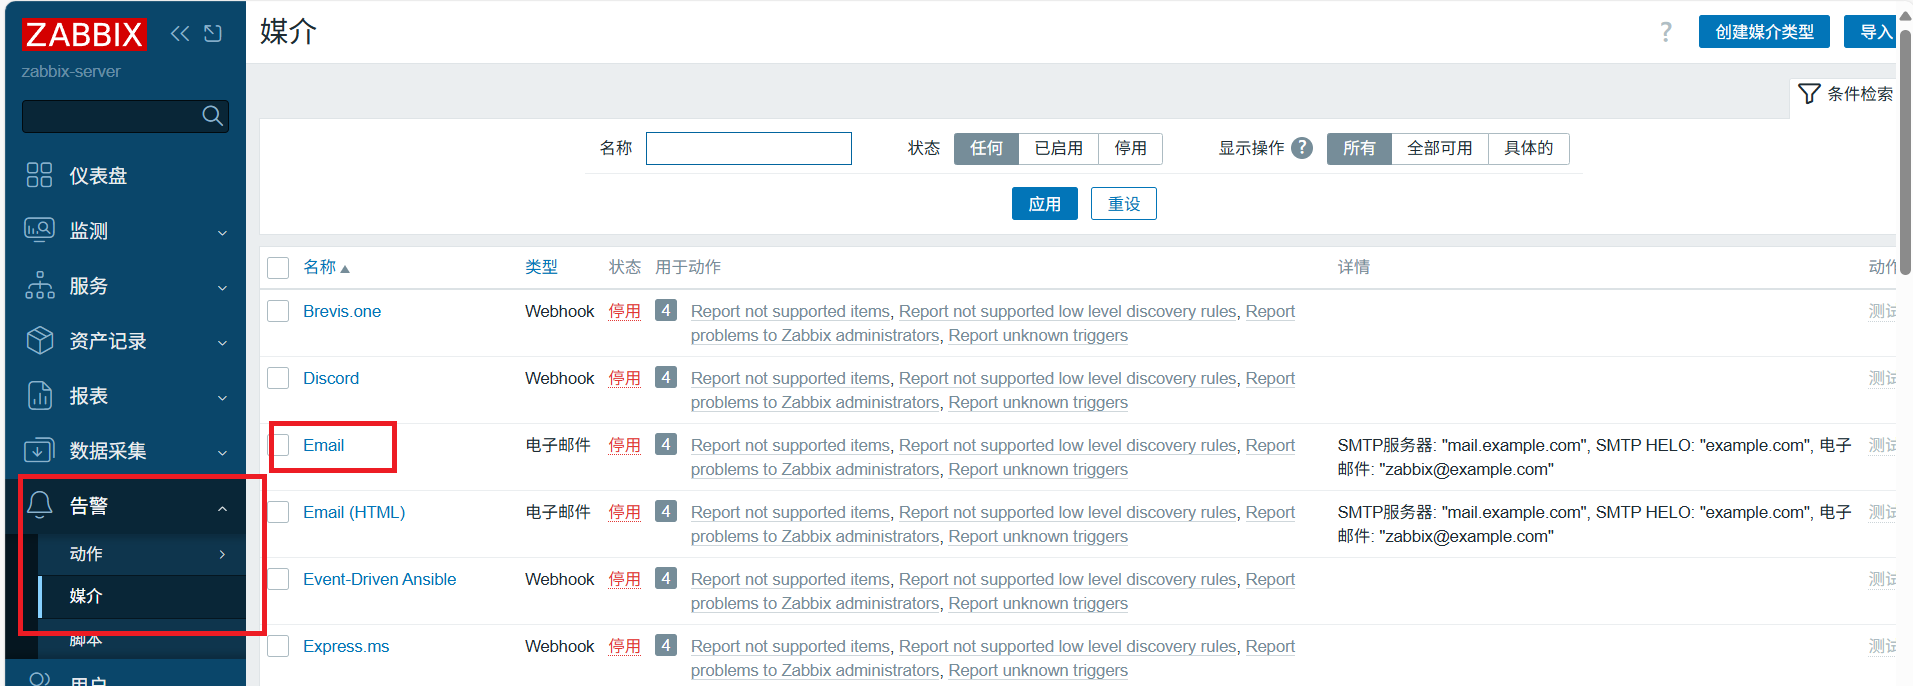This screenshot has width=1913, height=686.
Task: Check the Event-Driven Ansible row checkbox
Action: (x=278, y=579)
